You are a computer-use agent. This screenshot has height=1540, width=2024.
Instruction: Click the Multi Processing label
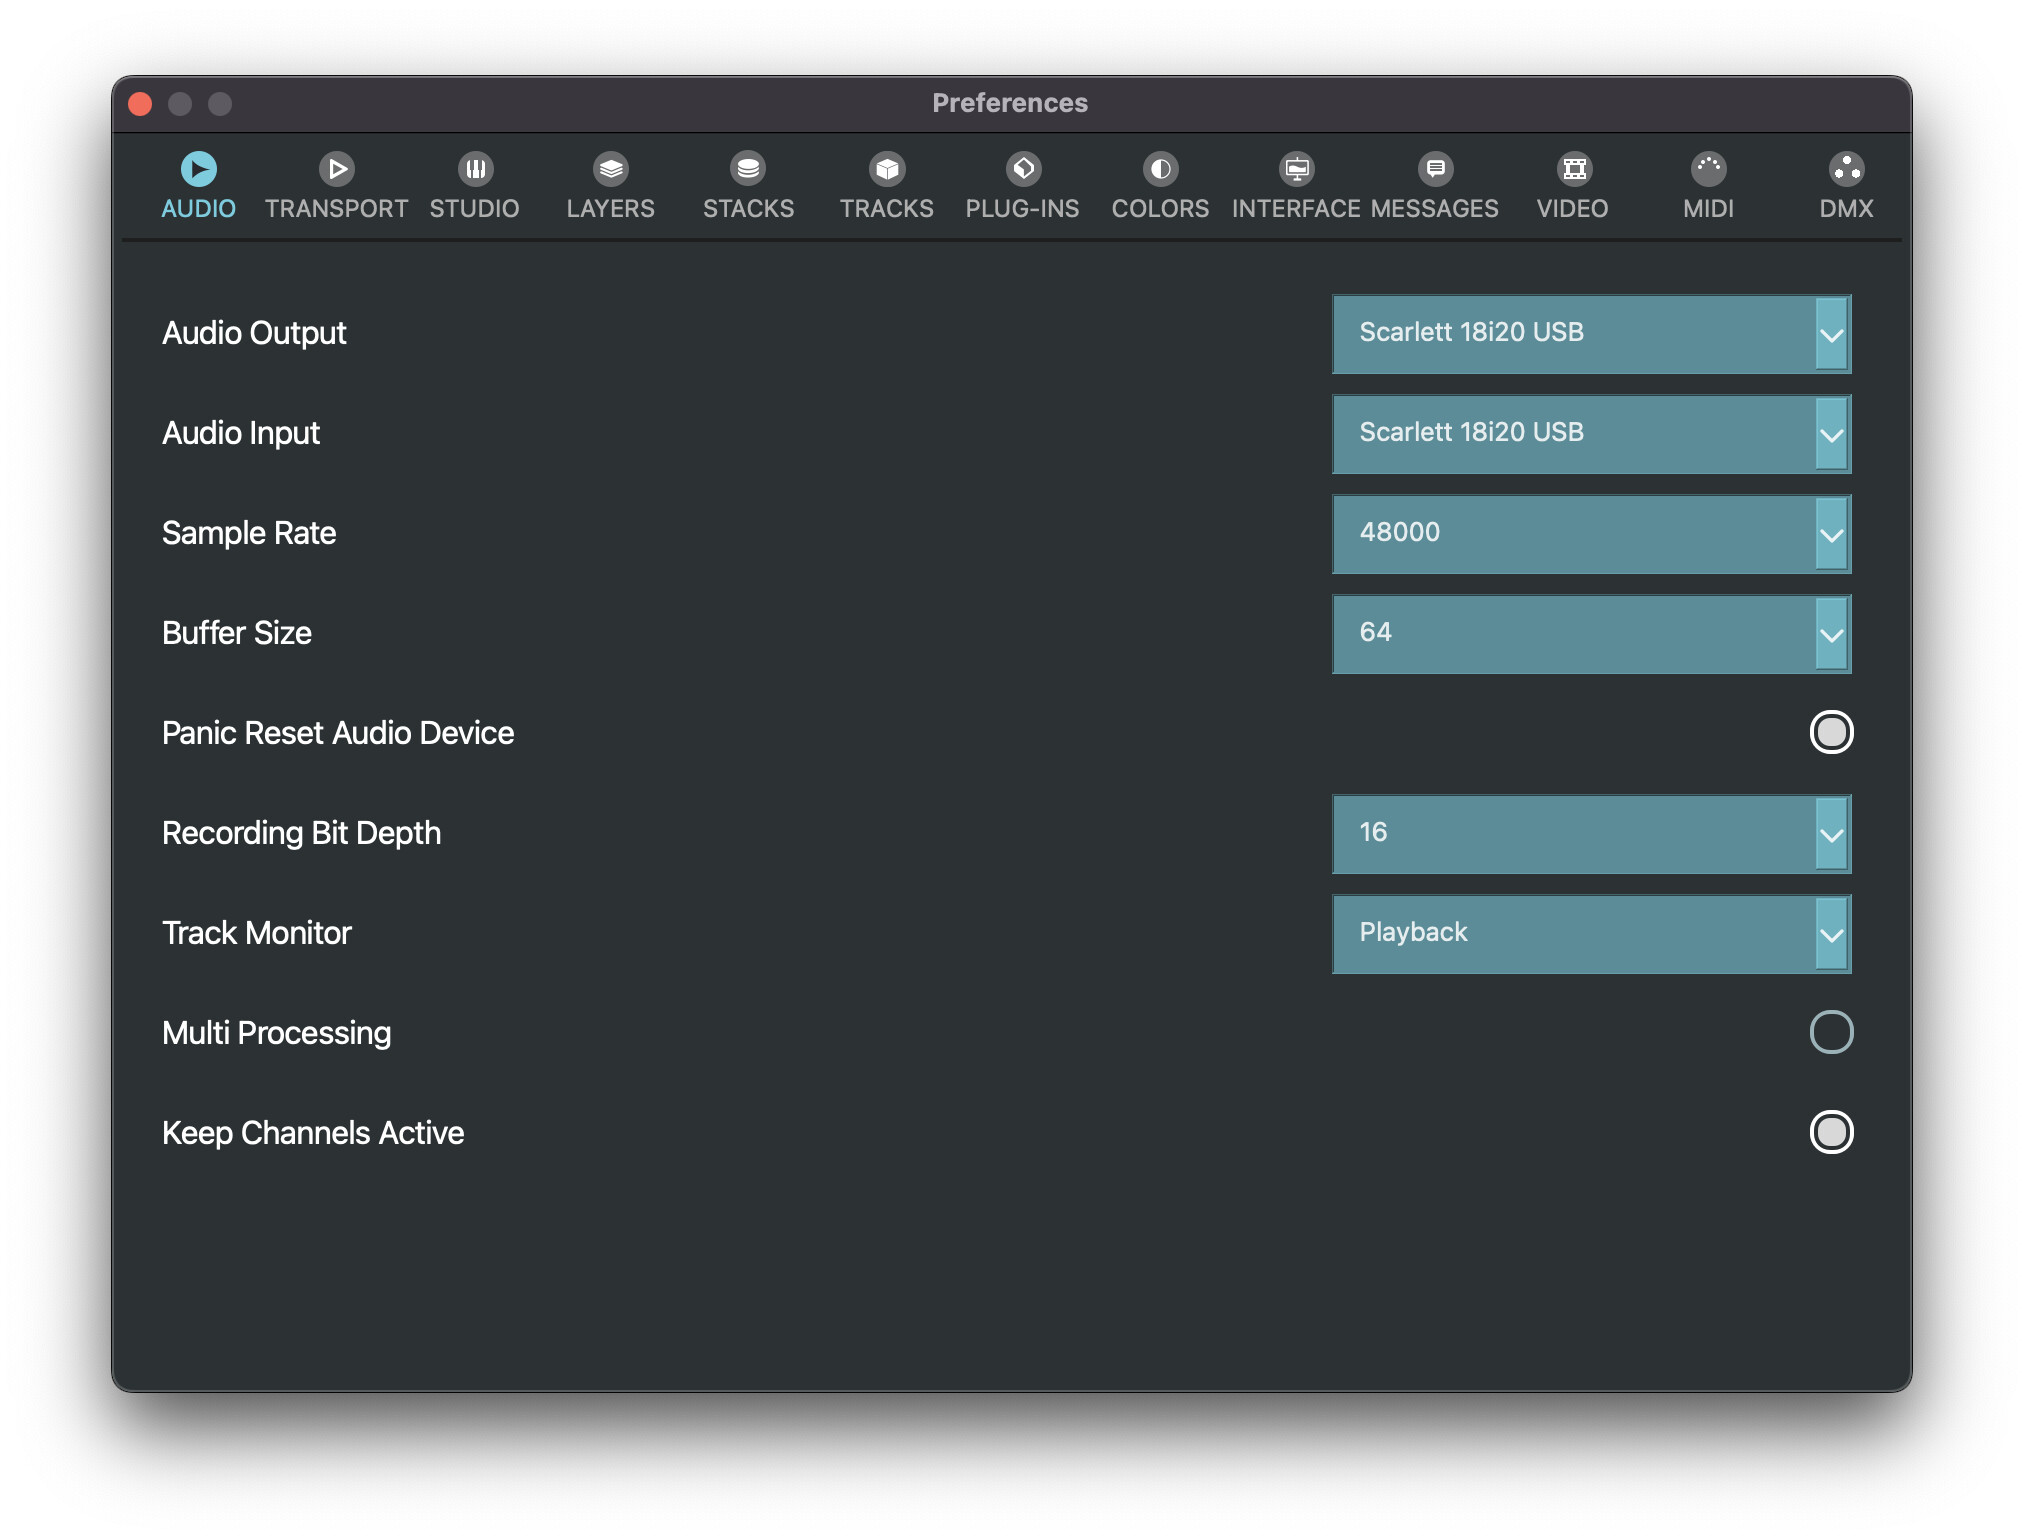(277, 1033)
